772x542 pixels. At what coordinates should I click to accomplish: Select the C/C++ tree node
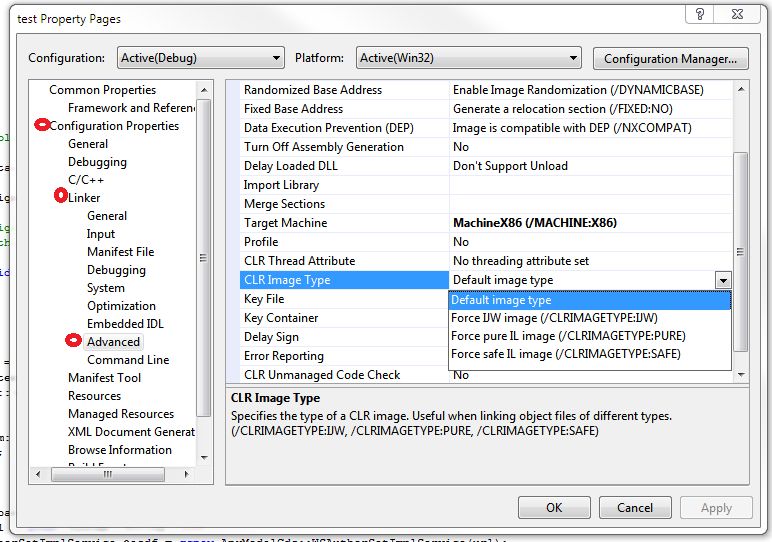click(x=86, y=180)
